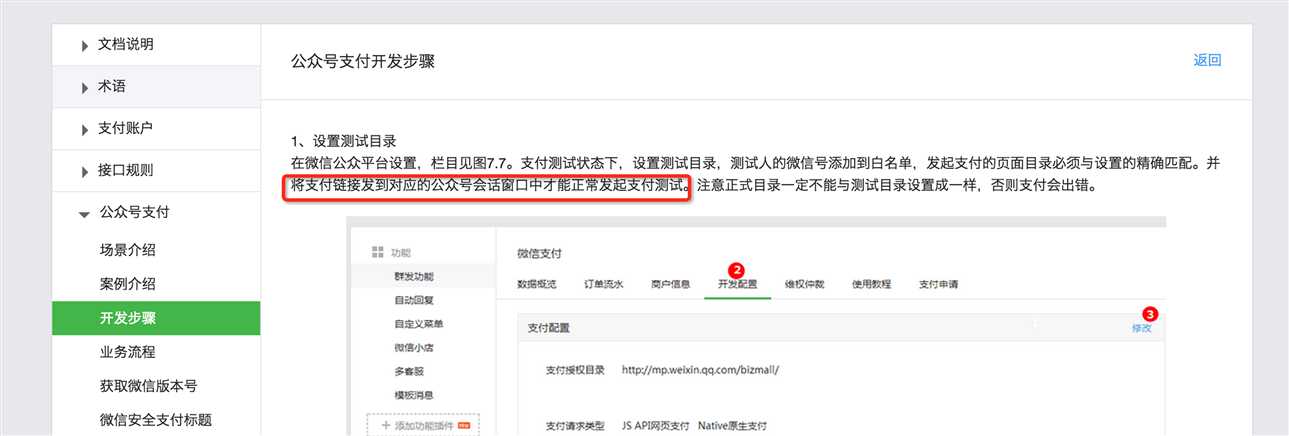Click the 功能 grid icon in embedded screenshot
1289x436 pixels.
[377, 252]
